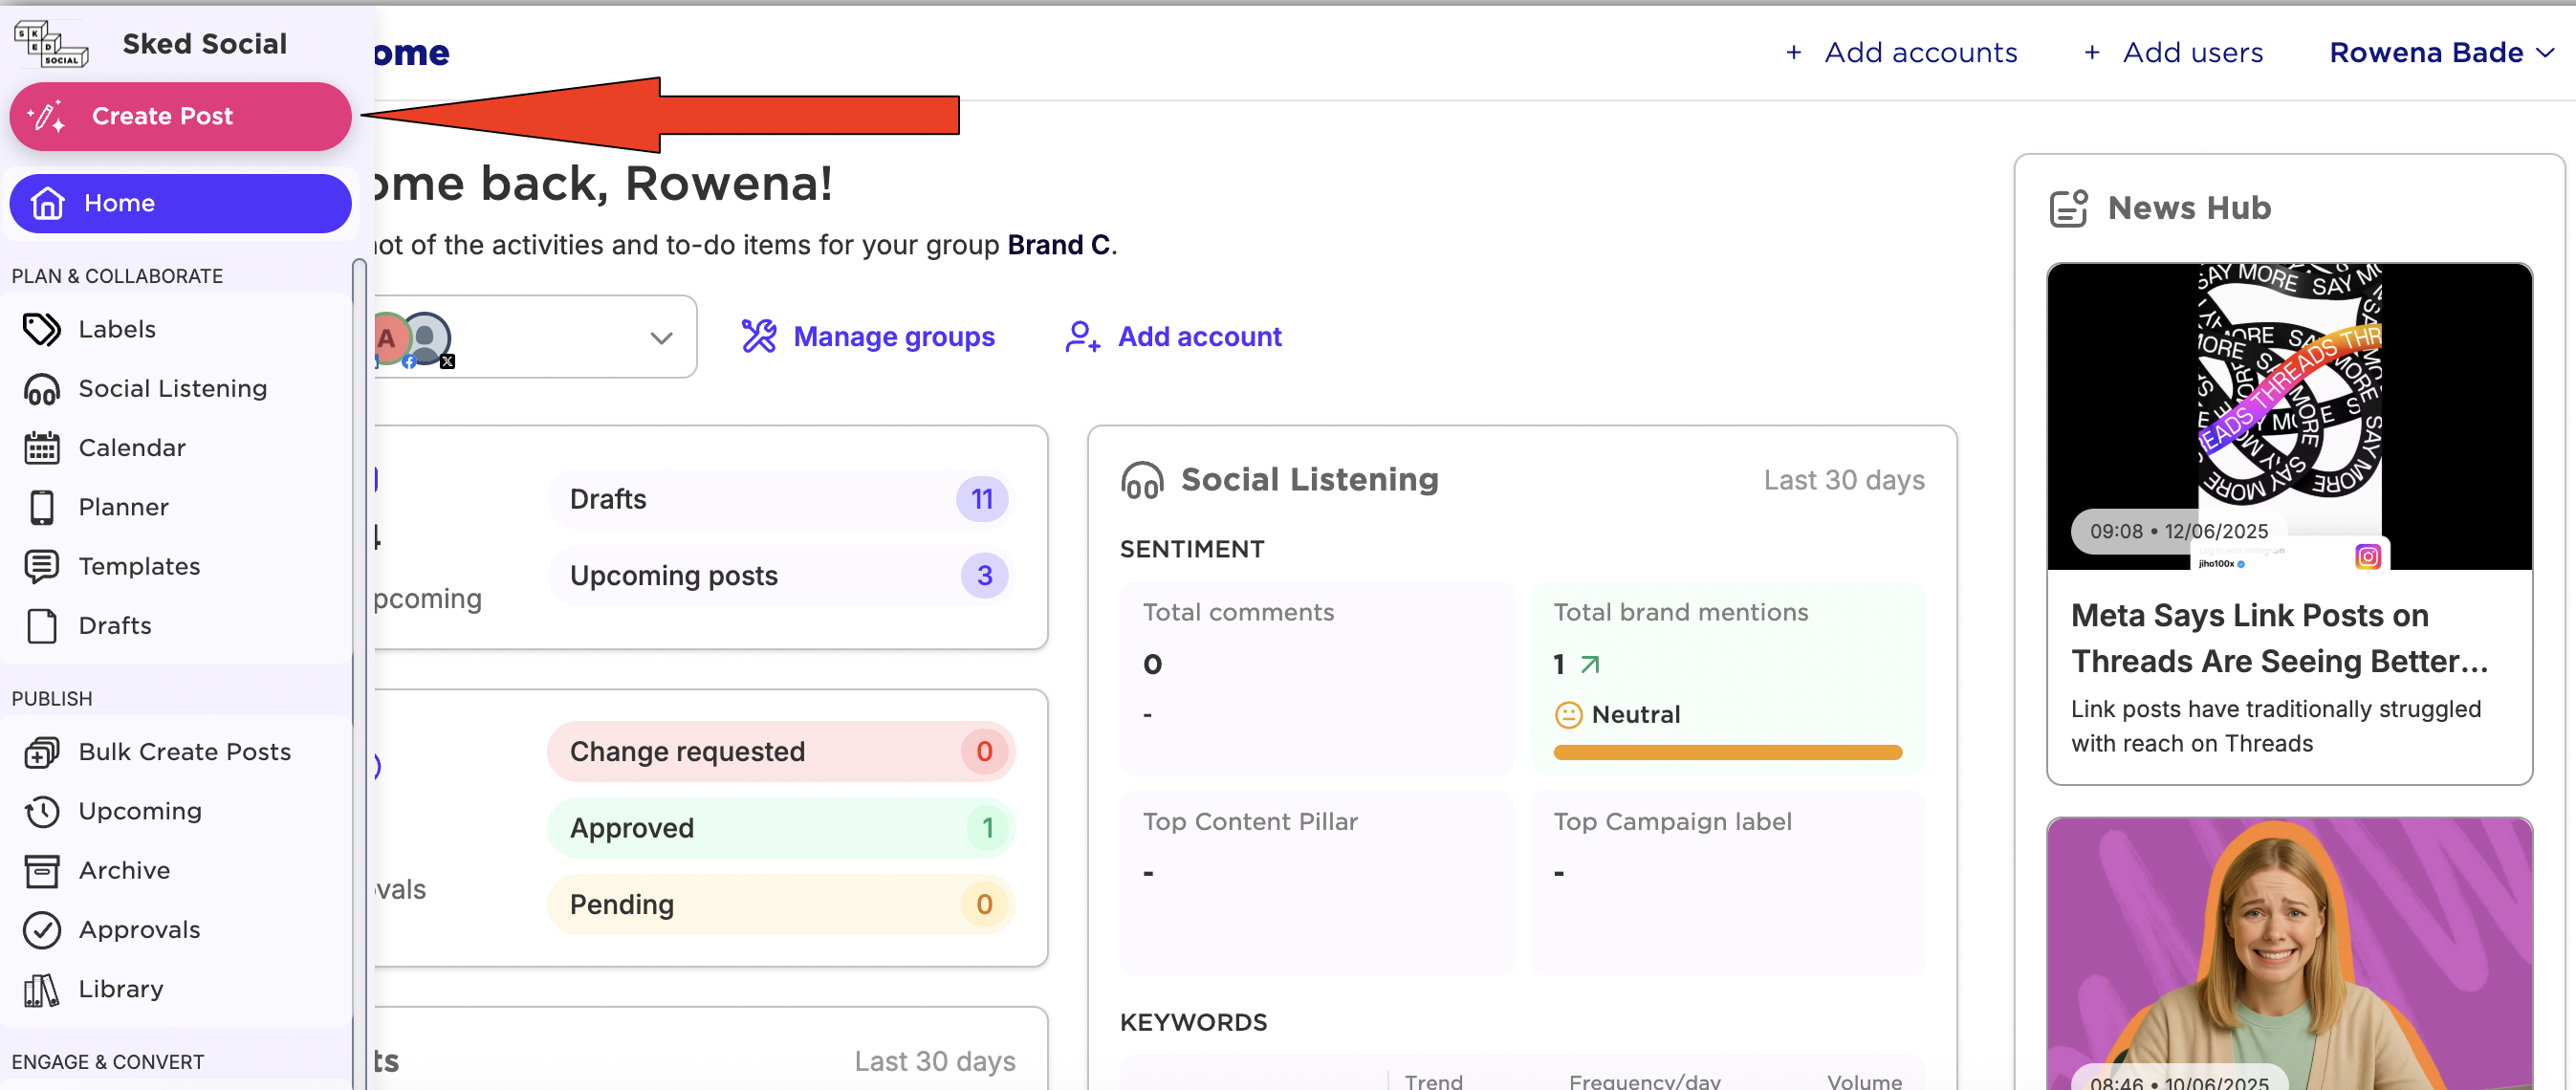Open the group selector dropdown chevron
Screen dimensions: 2576x1090
click(x=661, y=338)
